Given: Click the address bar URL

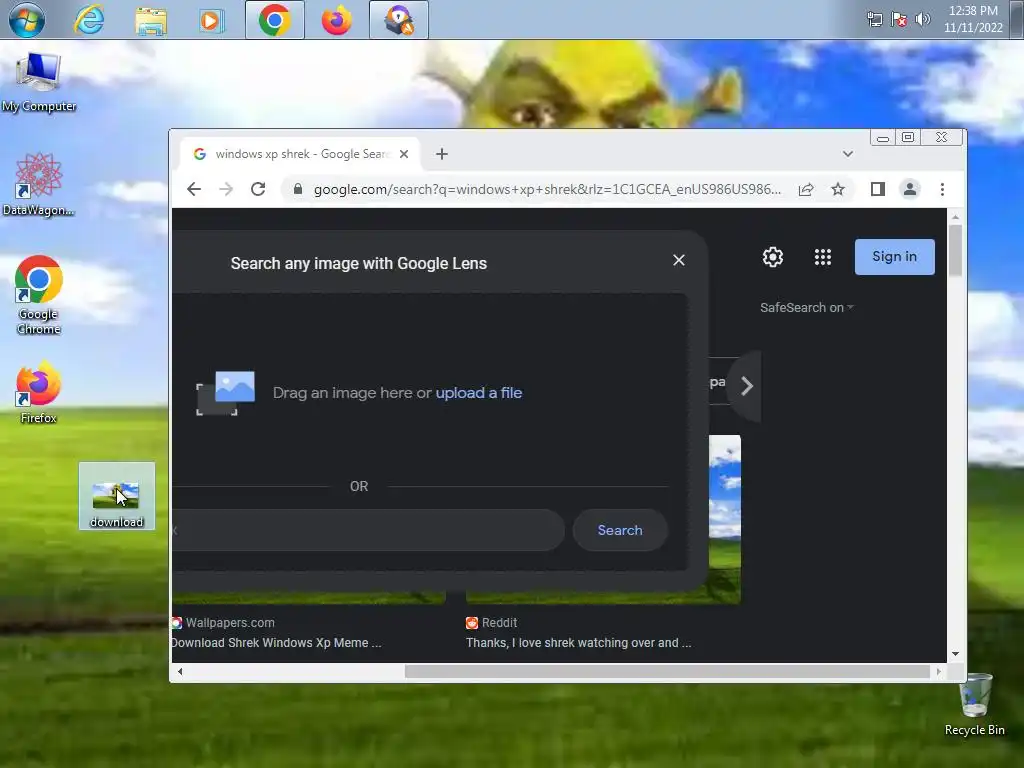Looking at the screenshot, I should coord(547,189).
